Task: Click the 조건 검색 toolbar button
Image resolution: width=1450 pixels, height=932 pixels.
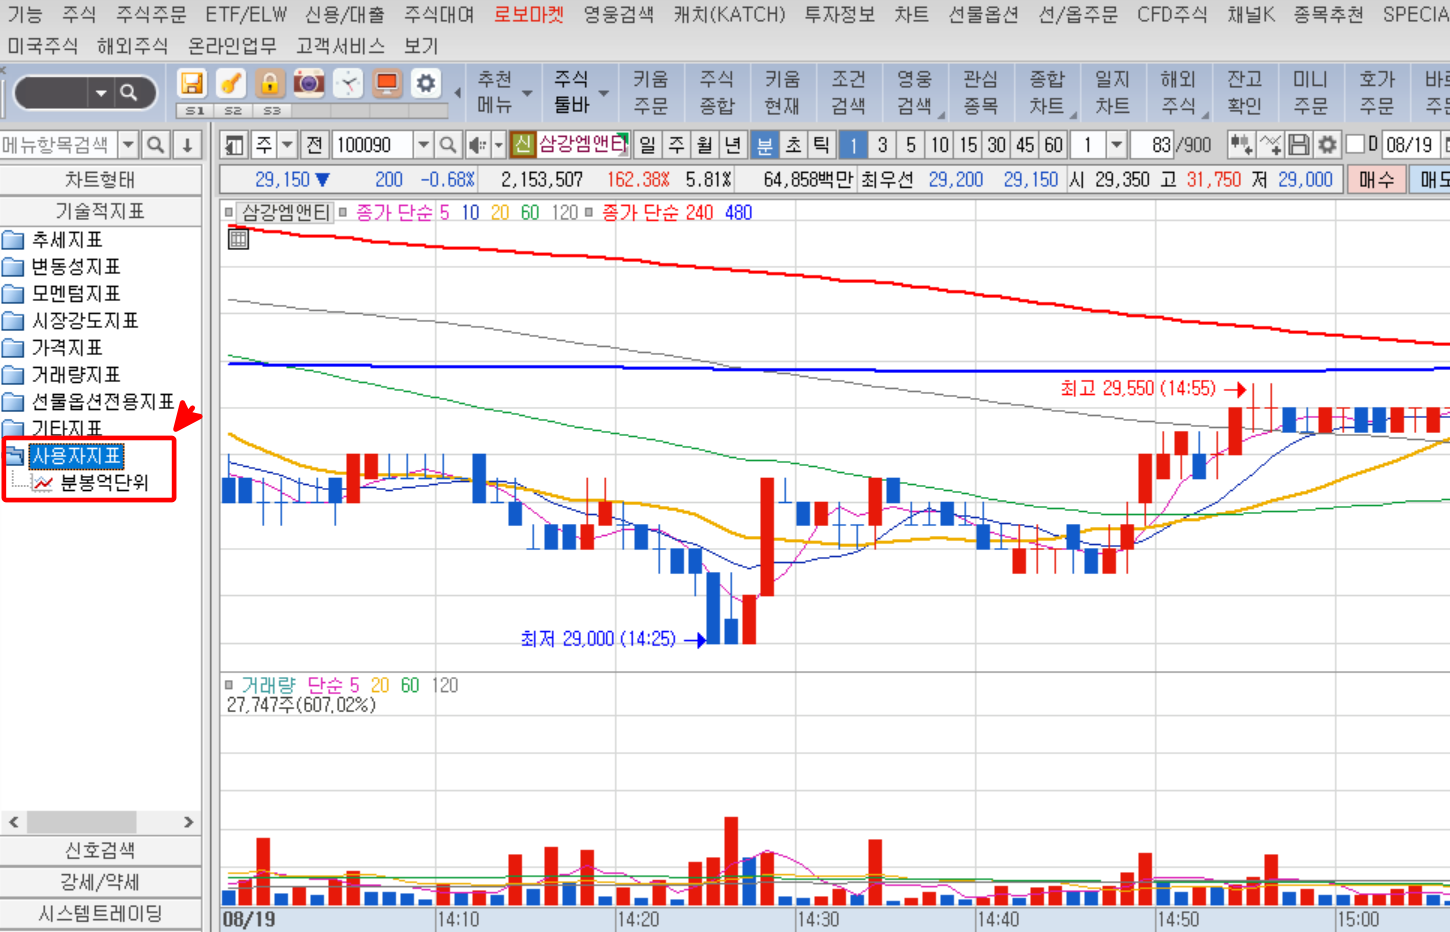Action: (x=848, y=92)
